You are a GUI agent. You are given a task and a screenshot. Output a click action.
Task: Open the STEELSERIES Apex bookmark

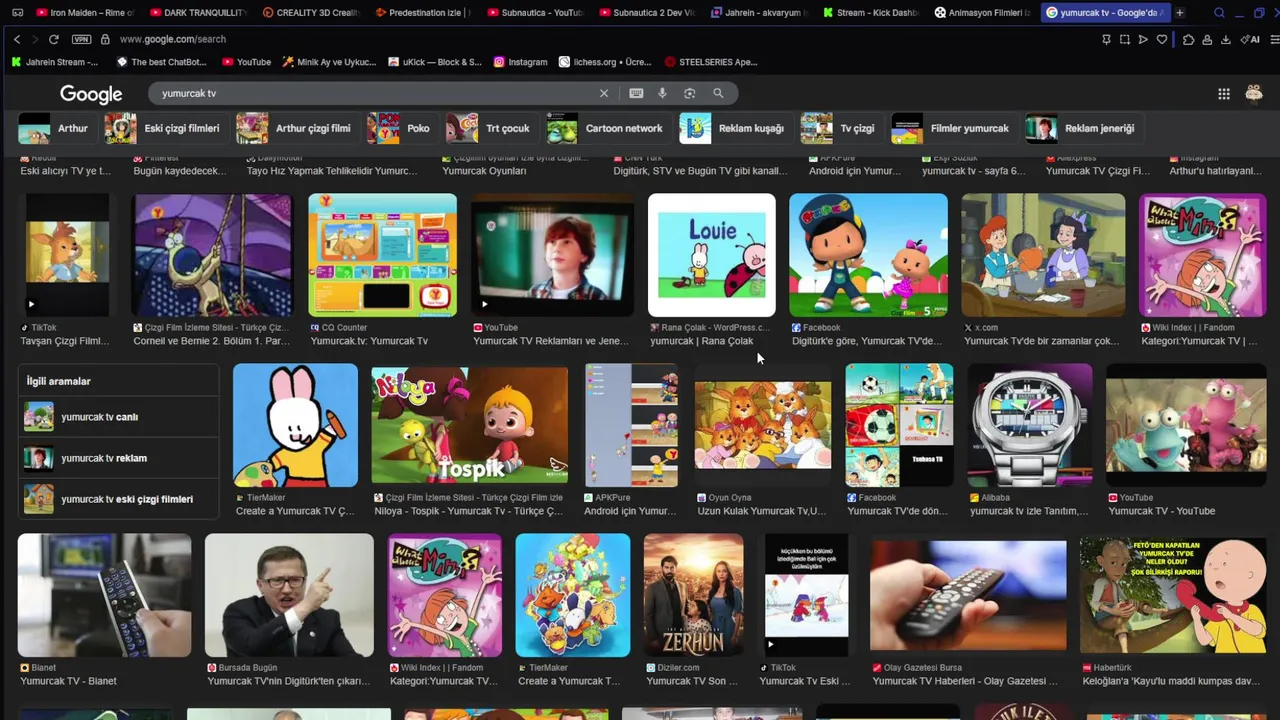tap(711, 62)
